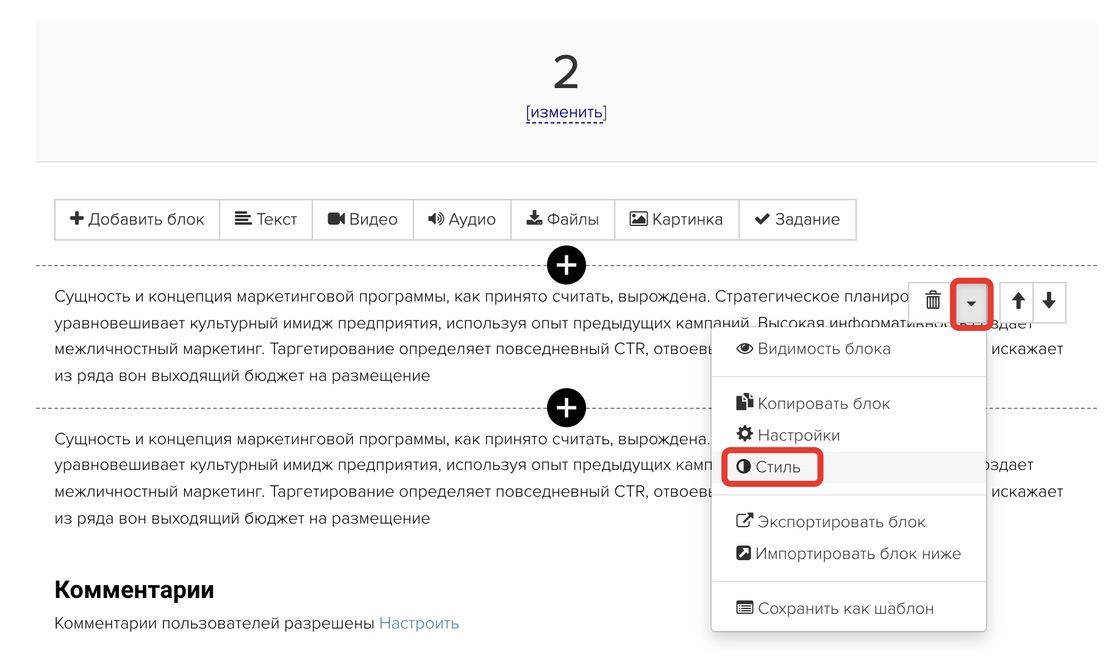Add a Видео block

point(363,220)
